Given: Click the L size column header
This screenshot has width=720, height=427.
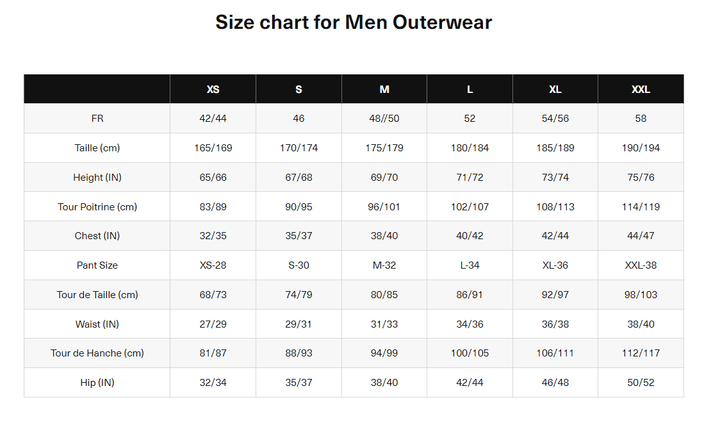Looking at the screenshot, I should (x=470, y=89).
